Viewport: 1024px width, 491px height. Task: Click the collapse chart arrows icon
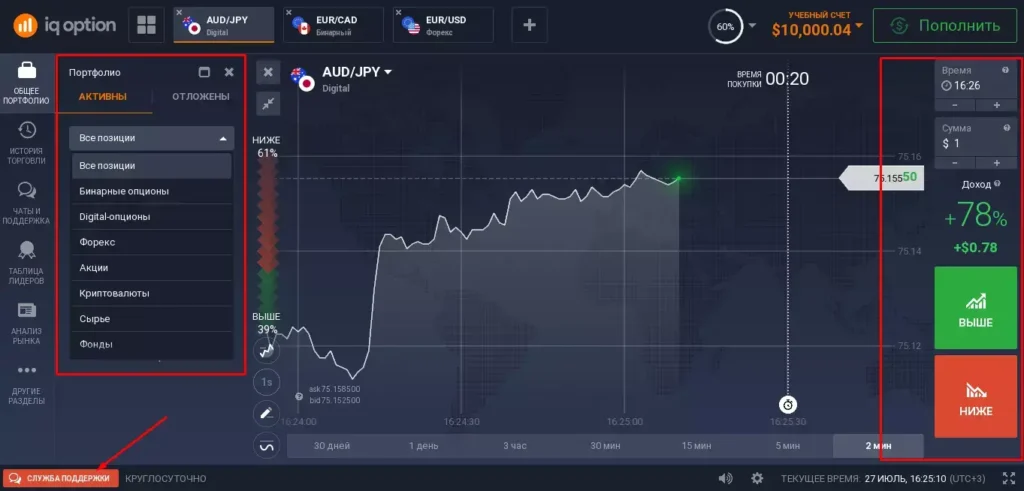pyautogui.click(x=268, y=103)
